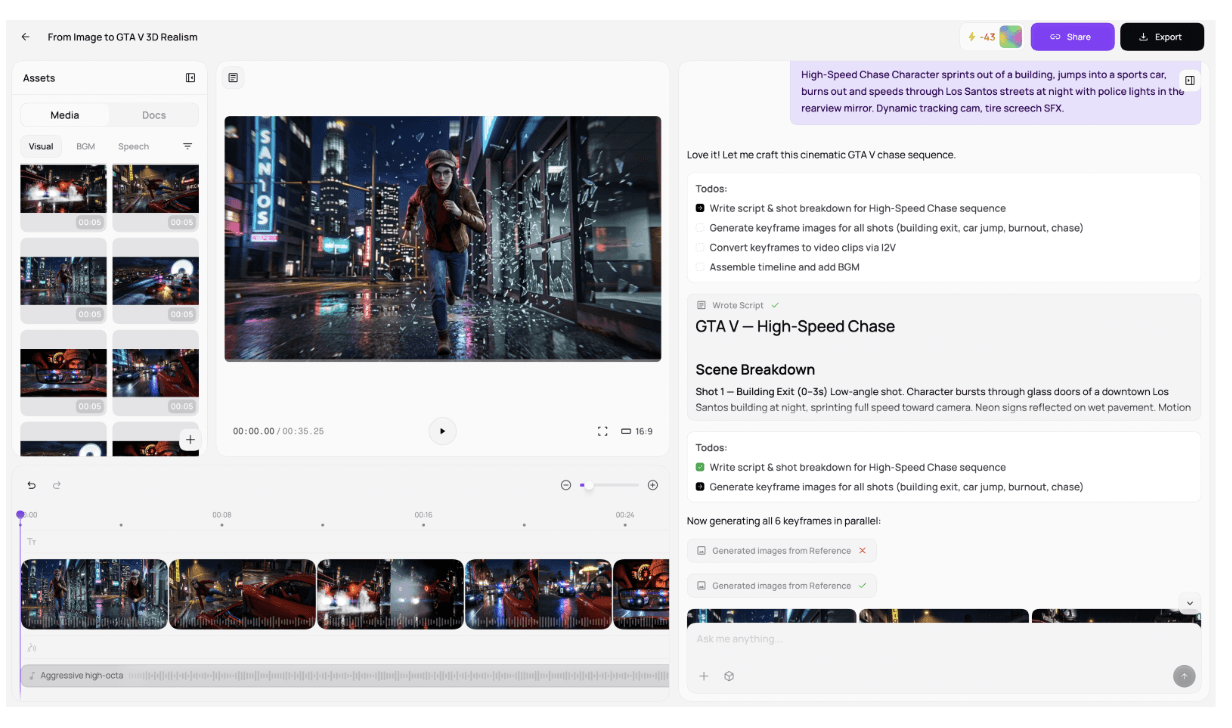The image size is (1232, 728).
Task: Toggle the chat side panel icon
Action: pyautogui.click(x=1189, y=80)
